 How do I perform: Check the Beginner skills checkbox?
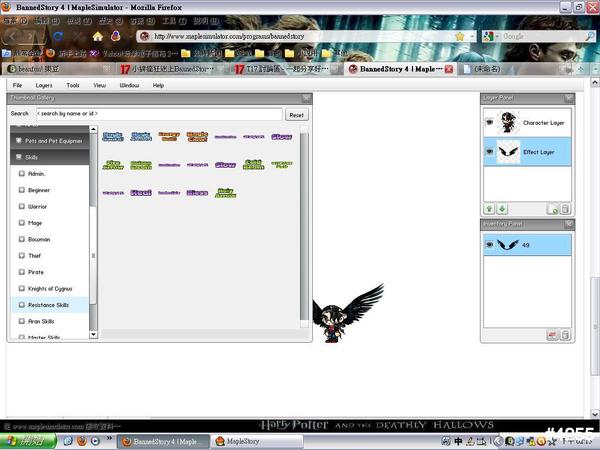pos(22,190)
